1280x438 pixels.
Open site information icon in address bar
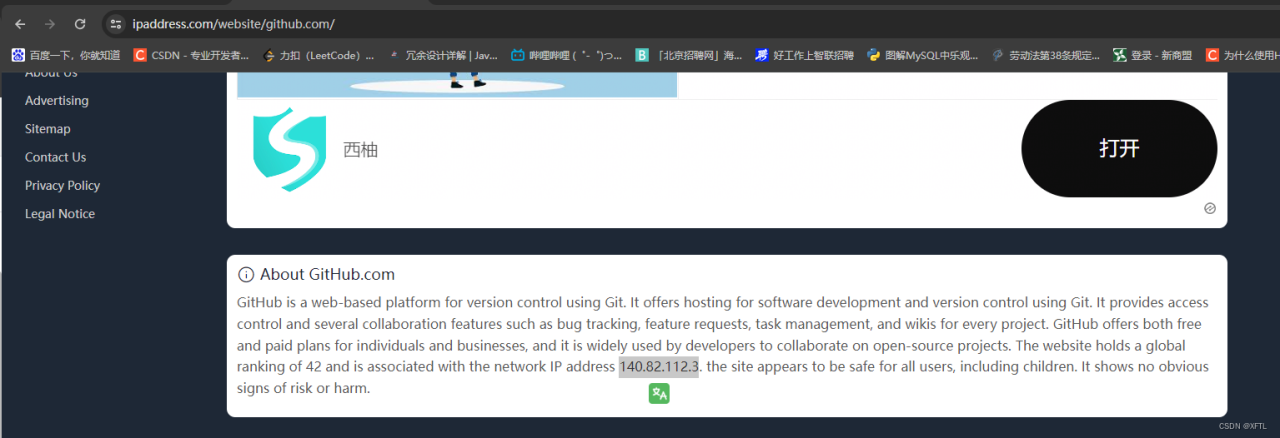(116, 24)
